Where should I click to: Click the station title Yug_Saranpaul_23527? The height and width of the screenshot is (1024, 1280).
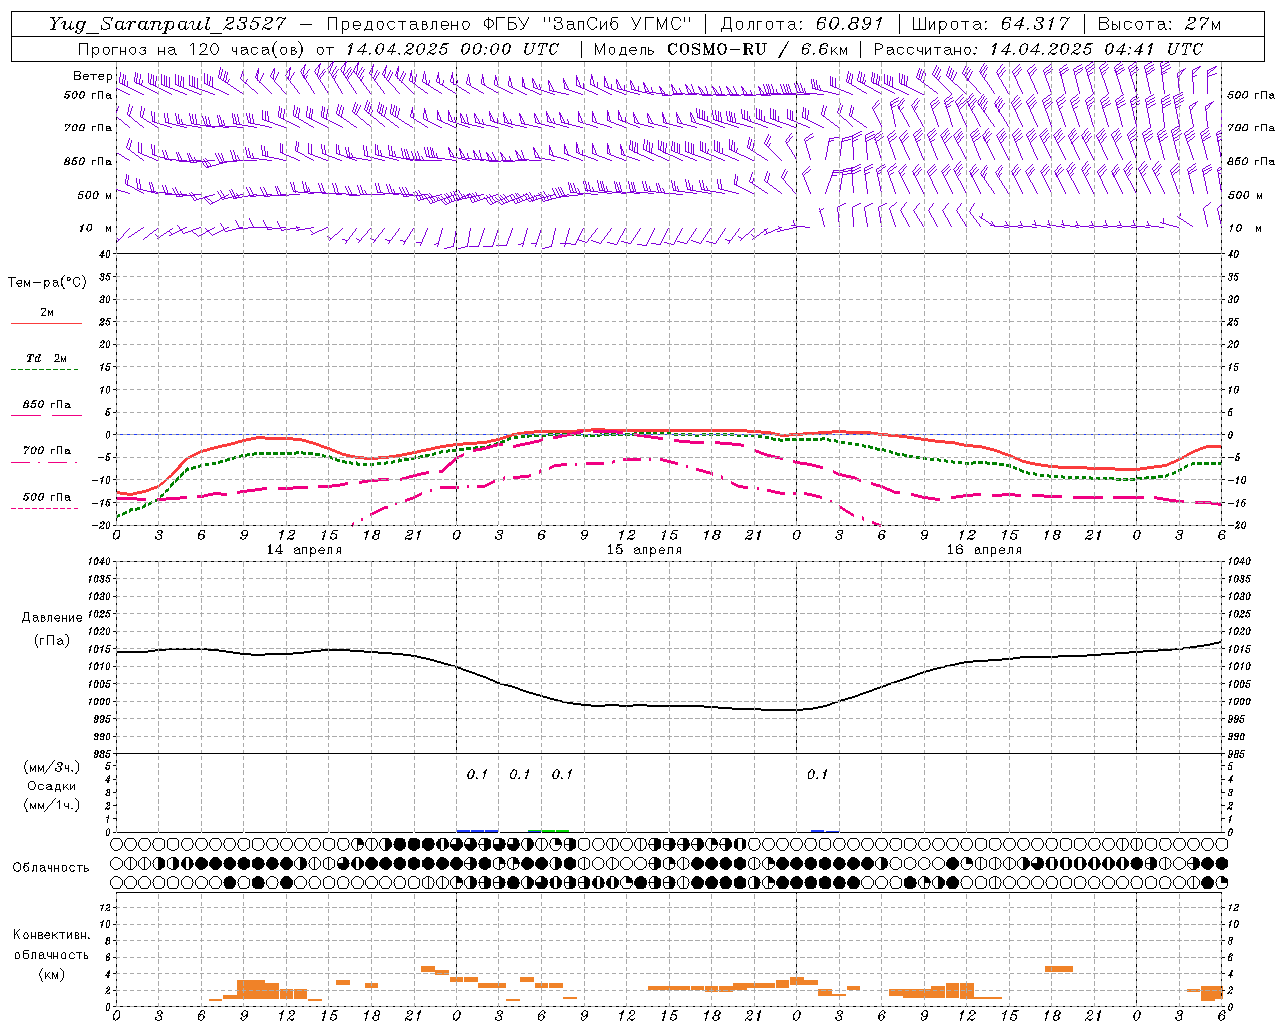click(x=169, y=24)
